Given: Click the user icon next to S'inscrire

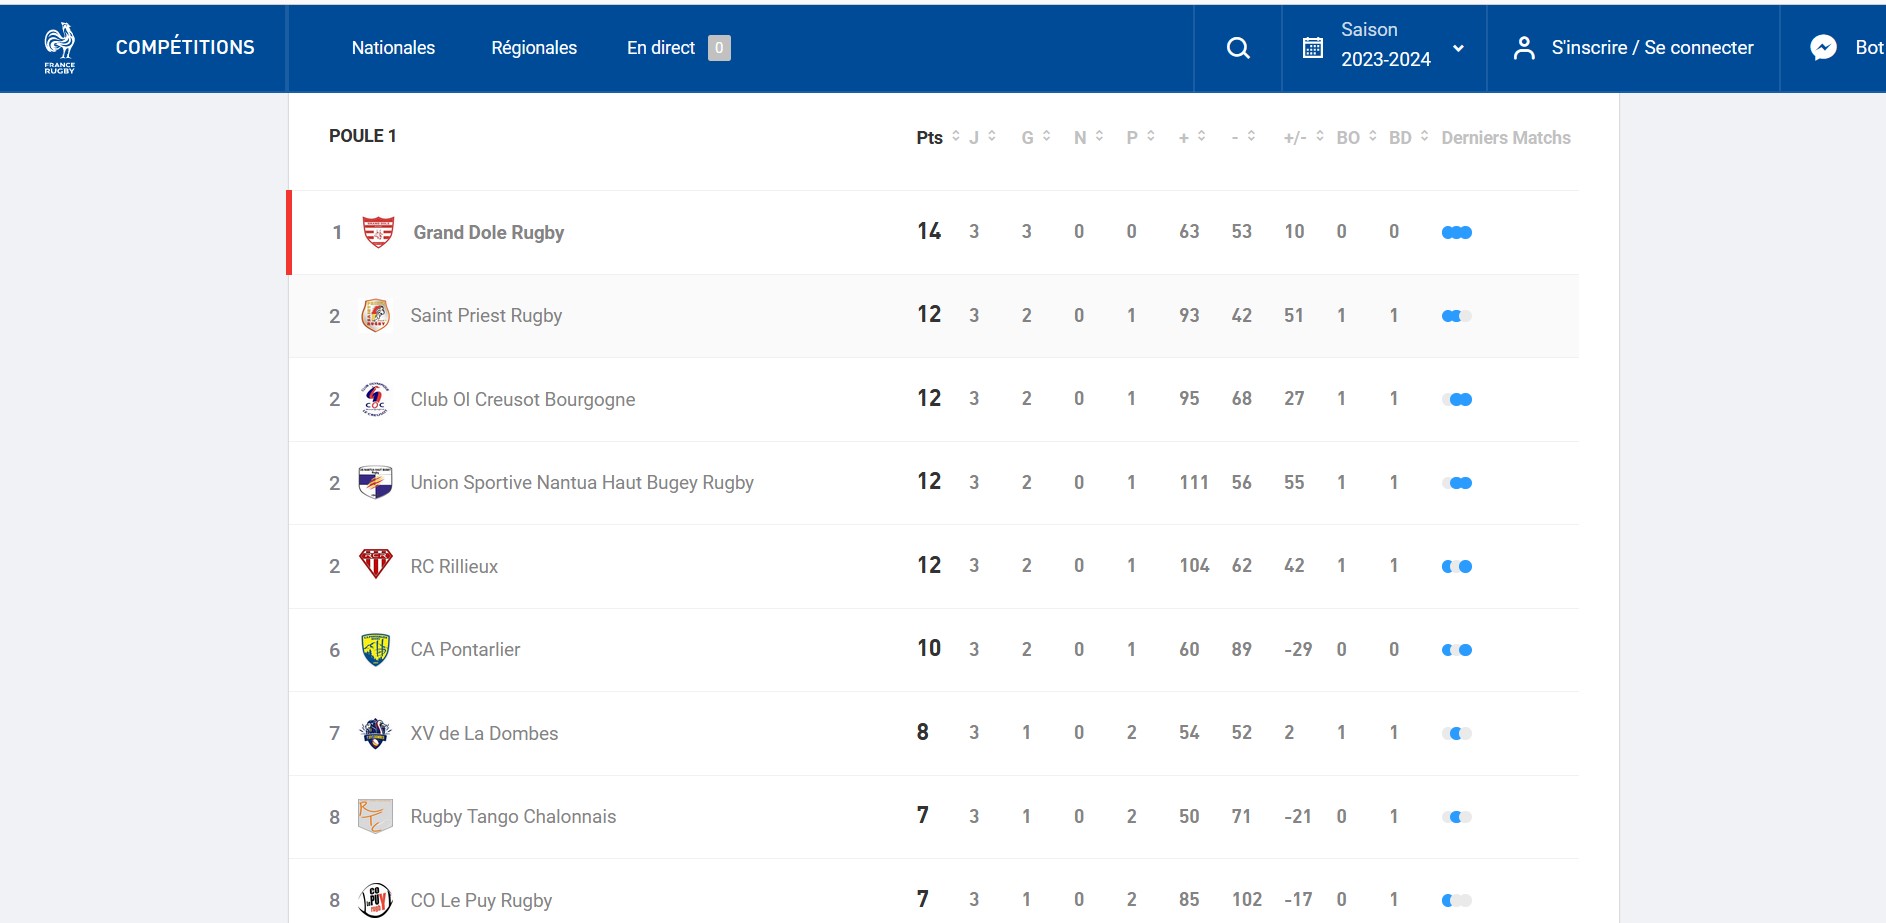Looking at the screenshot, I should [x=1524, y=48].
